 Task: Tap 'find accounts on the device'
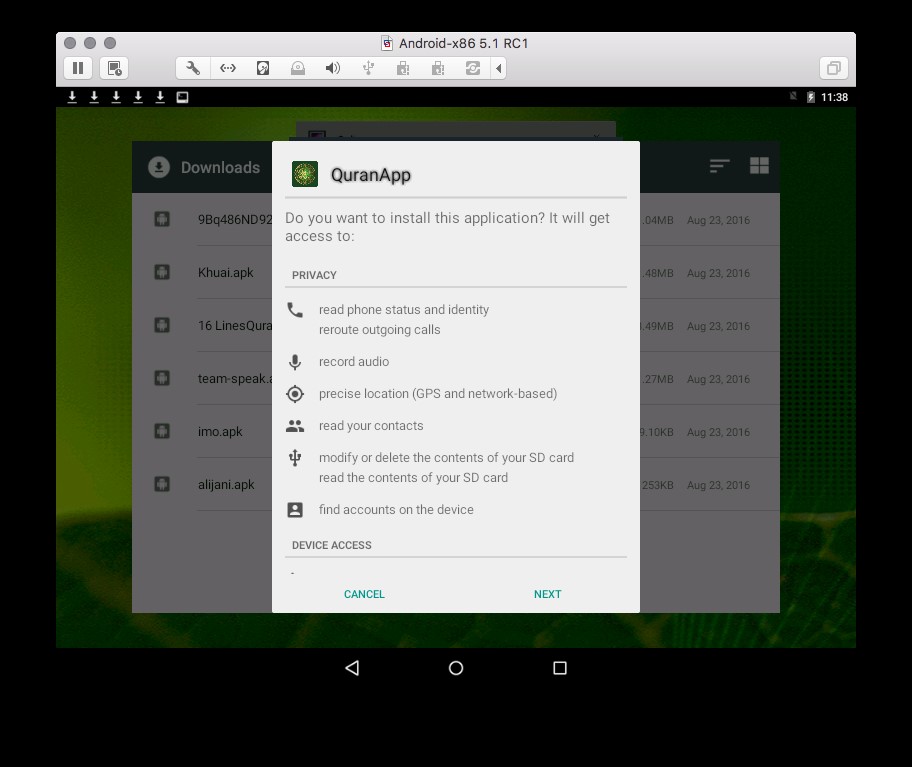[396, 509]
